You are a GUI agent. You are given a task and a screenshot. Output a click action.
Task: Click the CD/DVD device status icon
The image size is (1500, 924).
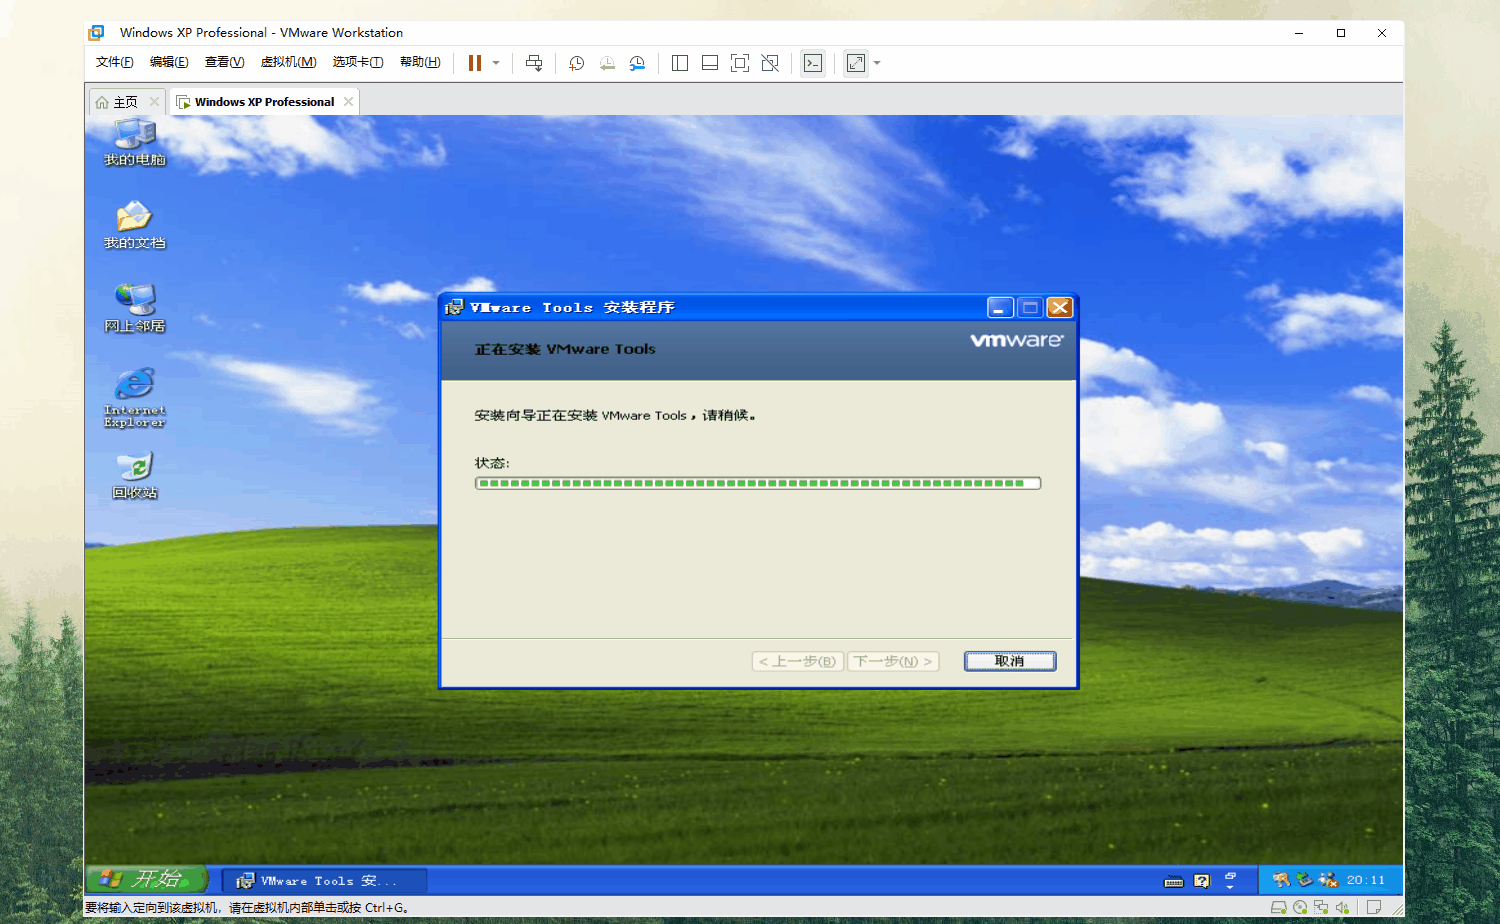tap(1300, 908)
